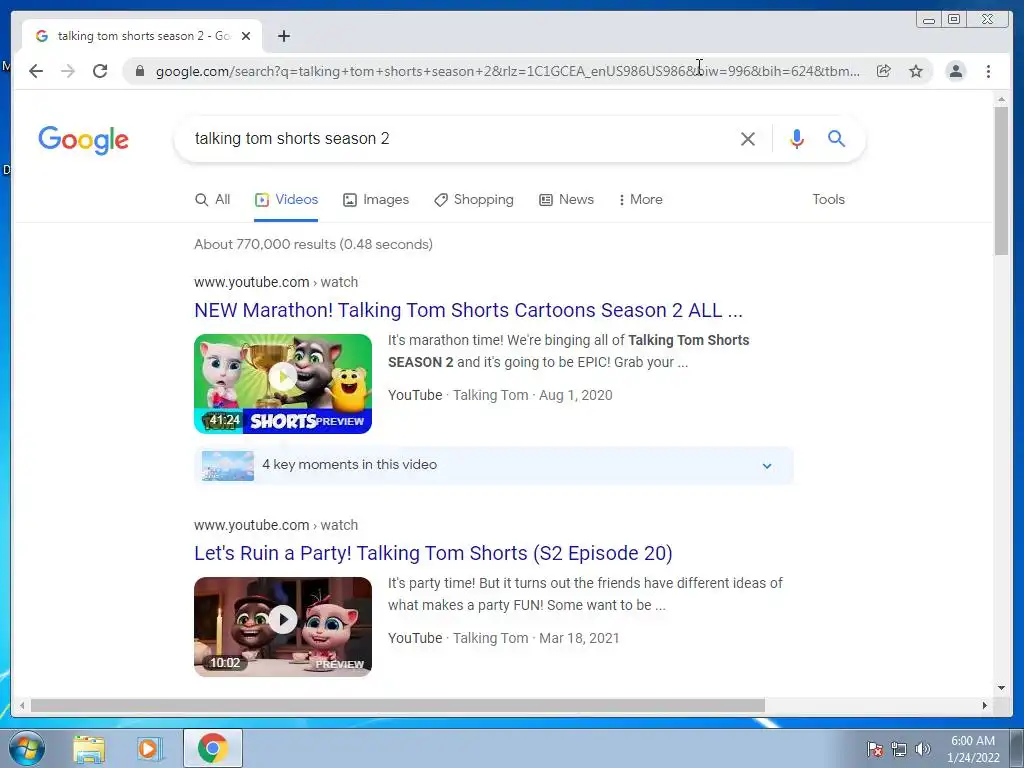Open Action Center flag icon
This screenshot has height=768, width=1024.
click(x=875, y=749)
